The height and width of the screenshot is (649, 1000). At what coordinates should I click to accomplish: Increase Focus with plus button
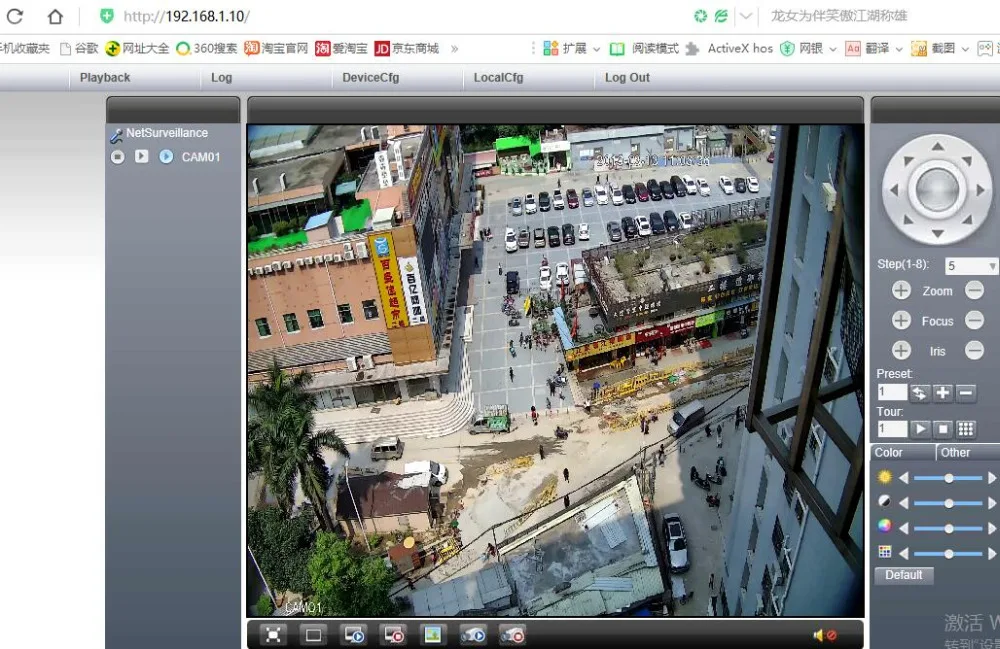[x=901, y=320]
